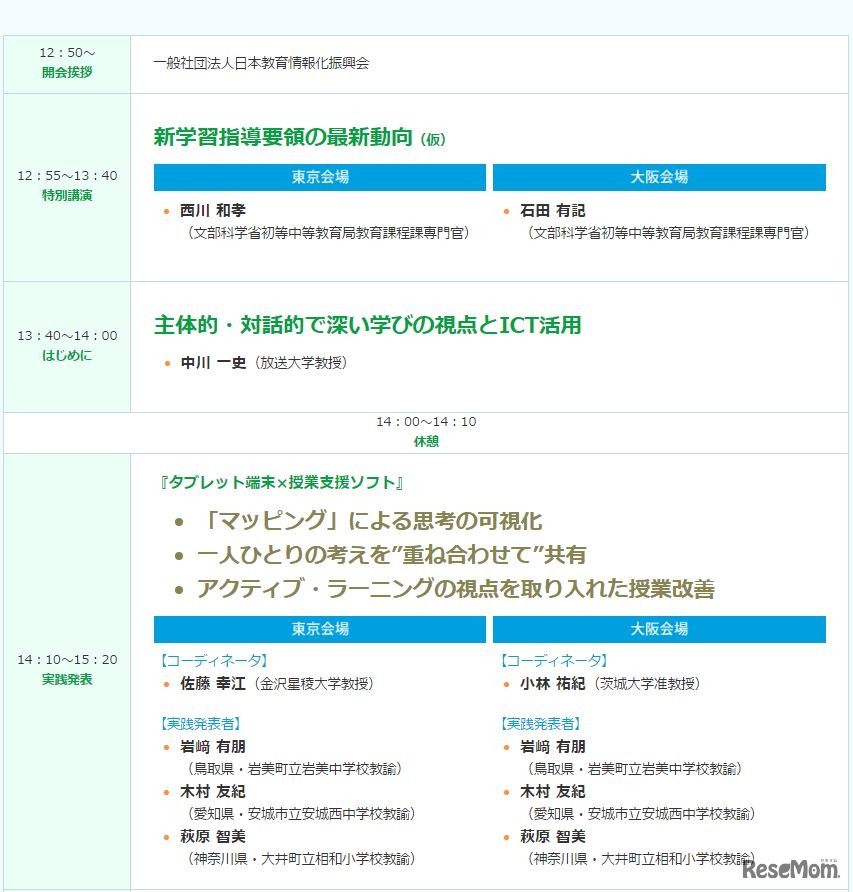
Task: Select the 大阪会場 header under the 実践発表 session
Action: (659, 629)
